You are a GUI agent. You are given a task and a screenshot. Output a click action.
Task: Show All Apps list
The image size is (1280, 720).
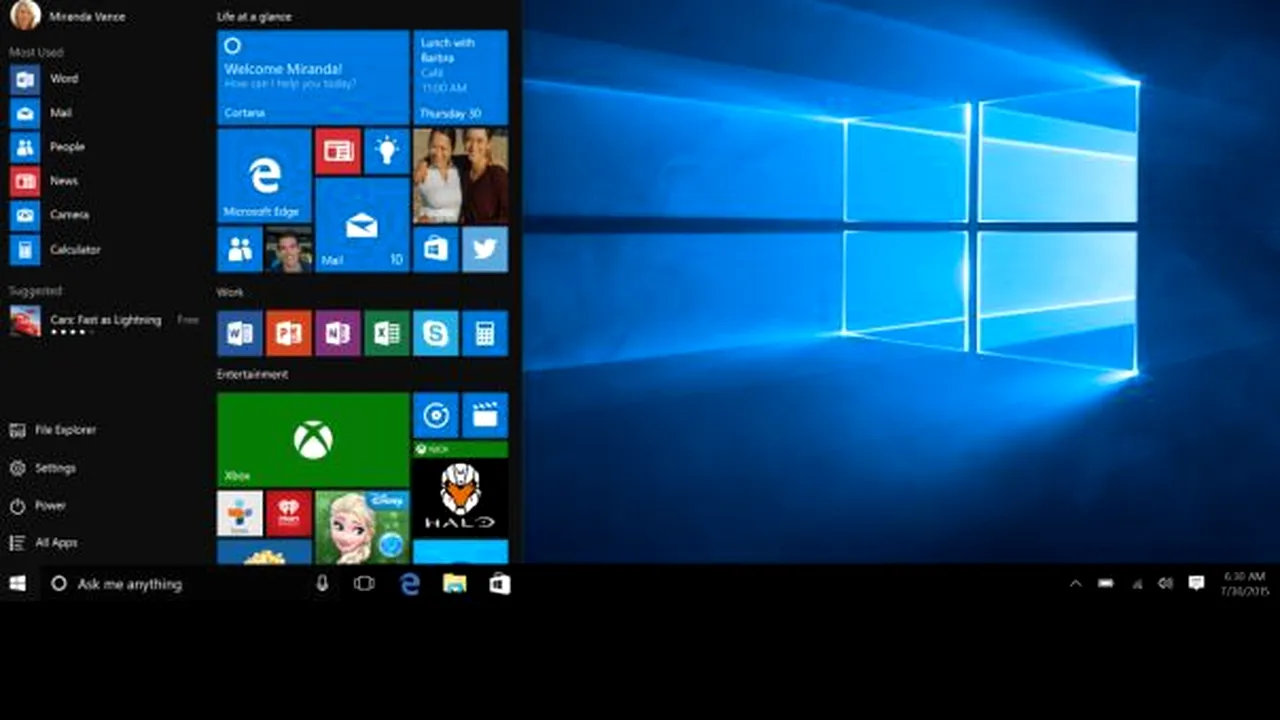click(43, 543)
